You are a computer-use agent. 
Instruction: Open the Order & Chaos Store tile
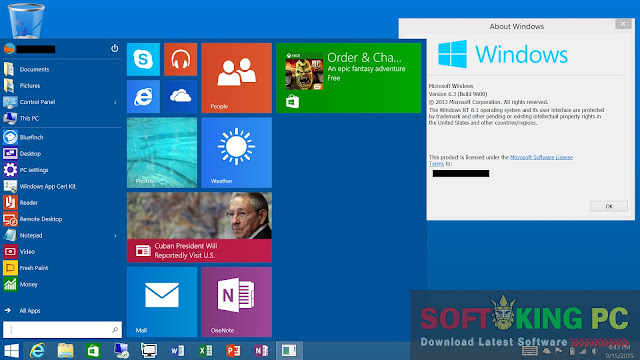[349, 78]
